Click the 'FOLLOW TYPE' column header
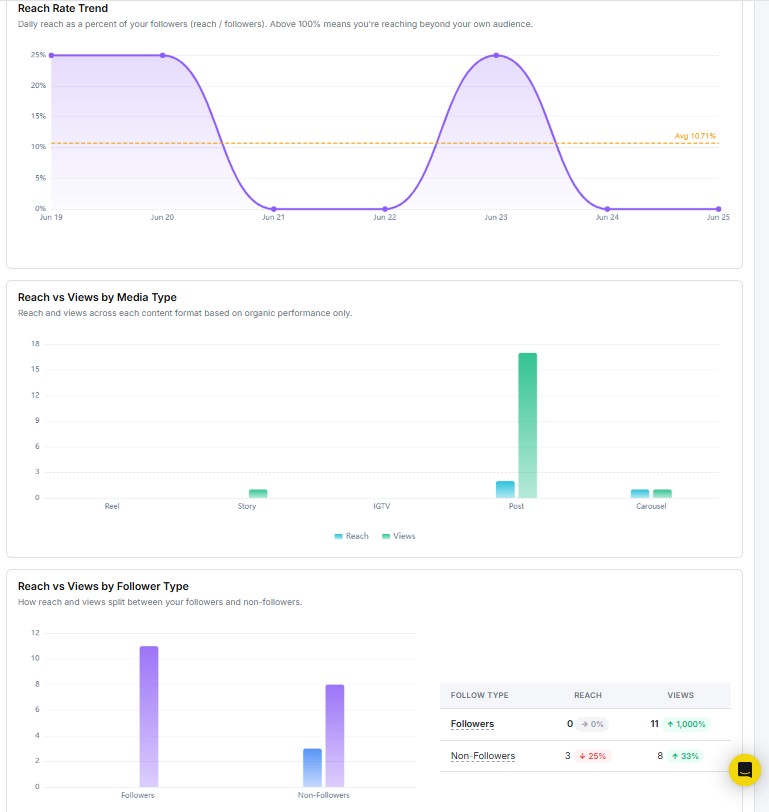Screen dimensions: 769x812 point(479,695)
